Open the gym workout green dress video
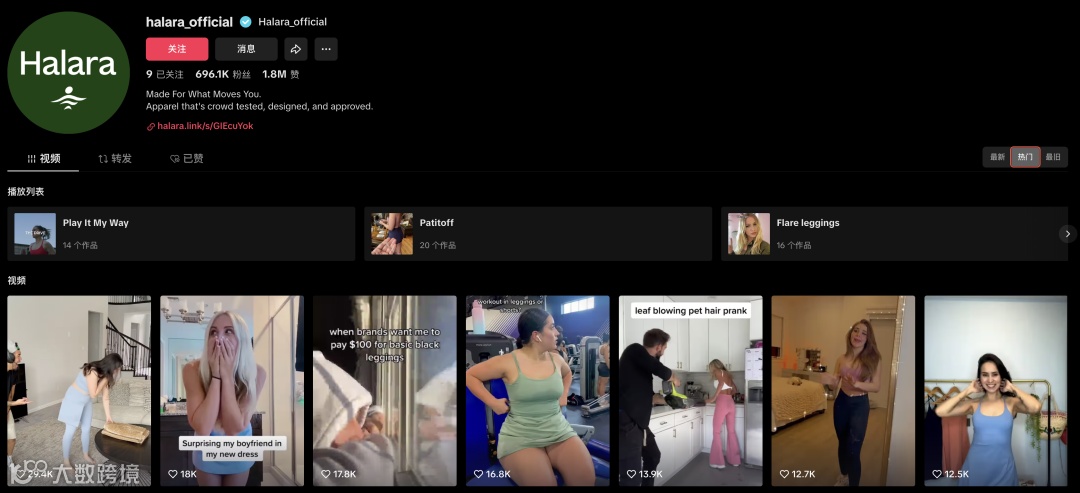 (538, 391)
